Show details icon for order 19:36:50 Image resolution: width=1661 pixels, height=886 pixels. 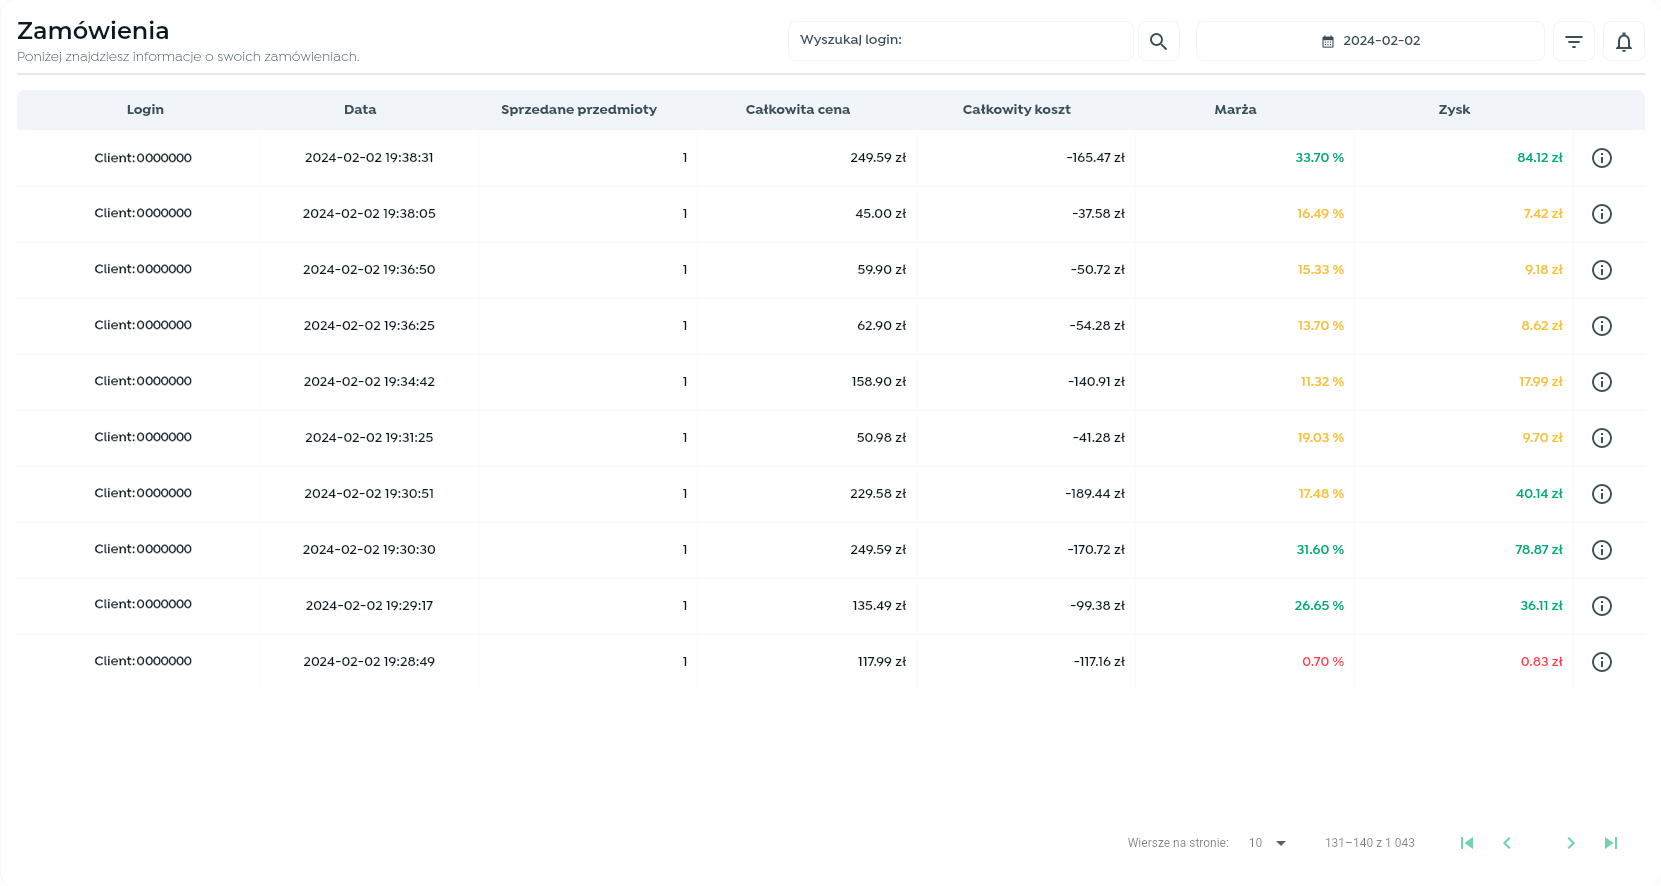point(1601,270)
